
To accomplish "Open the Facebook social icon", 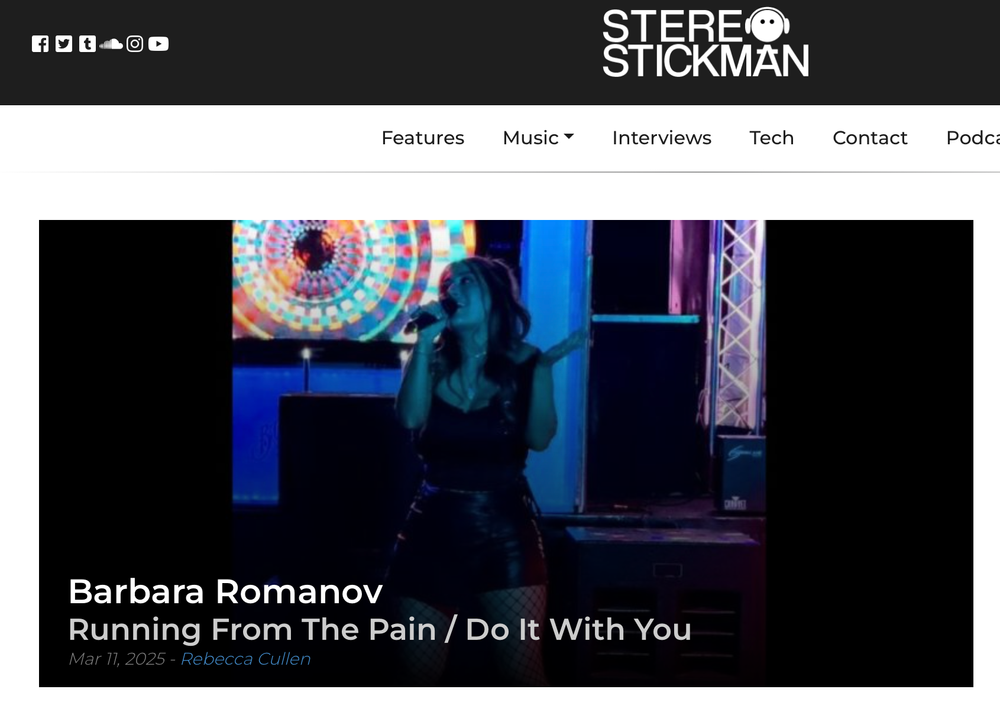I will coord(40,44).
